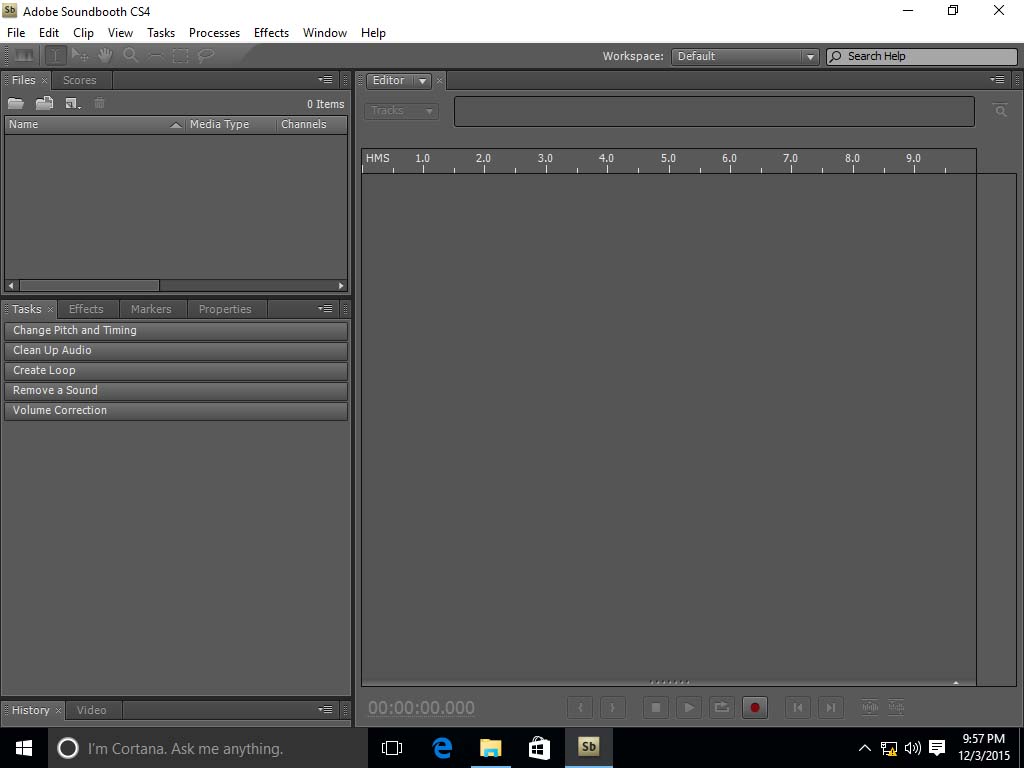Toggle the spectral frequency display icon
The image size is (1024, 768).
click(24, 56)
